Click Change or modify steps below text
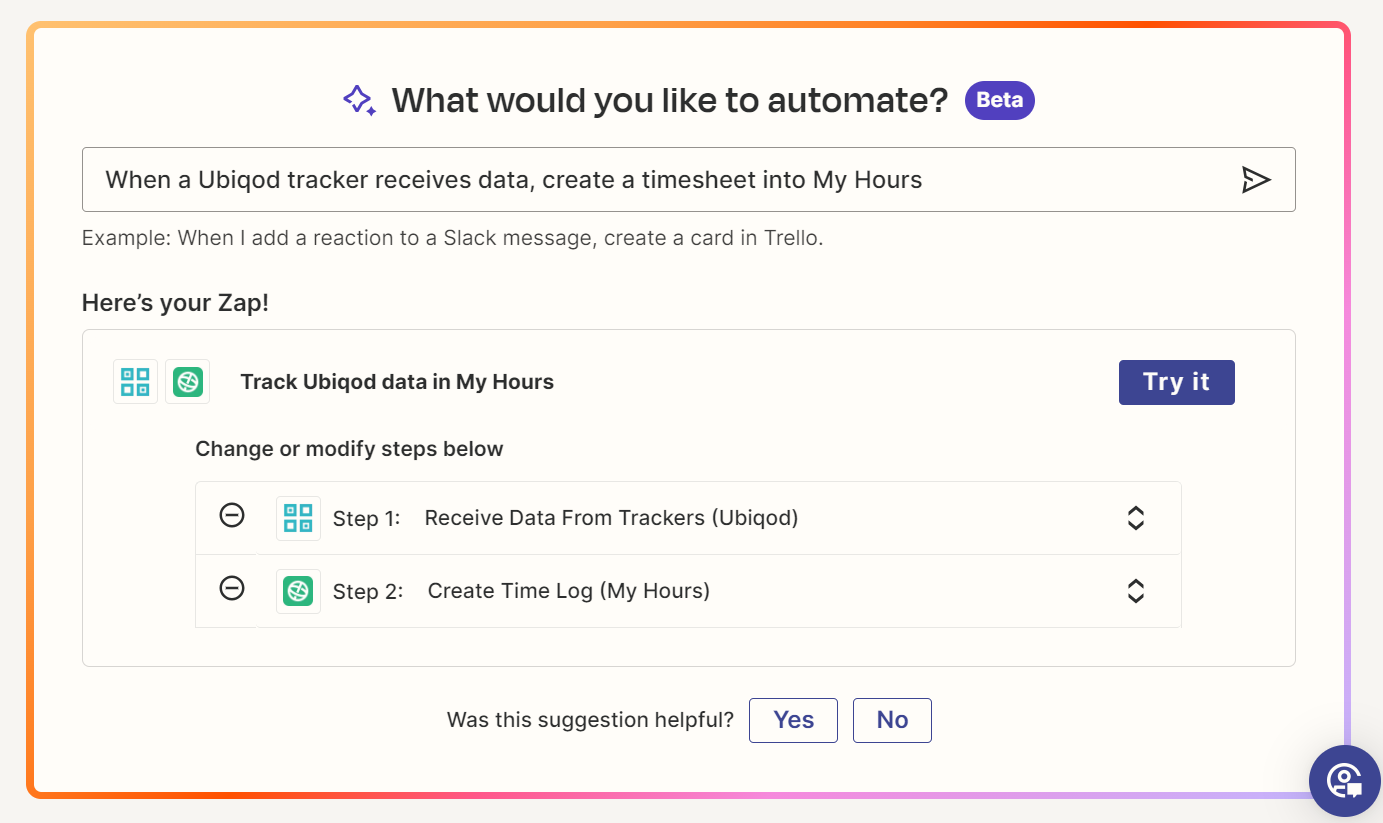The height and width of the screenshot is (823, 1383). [x=349, y=449]
